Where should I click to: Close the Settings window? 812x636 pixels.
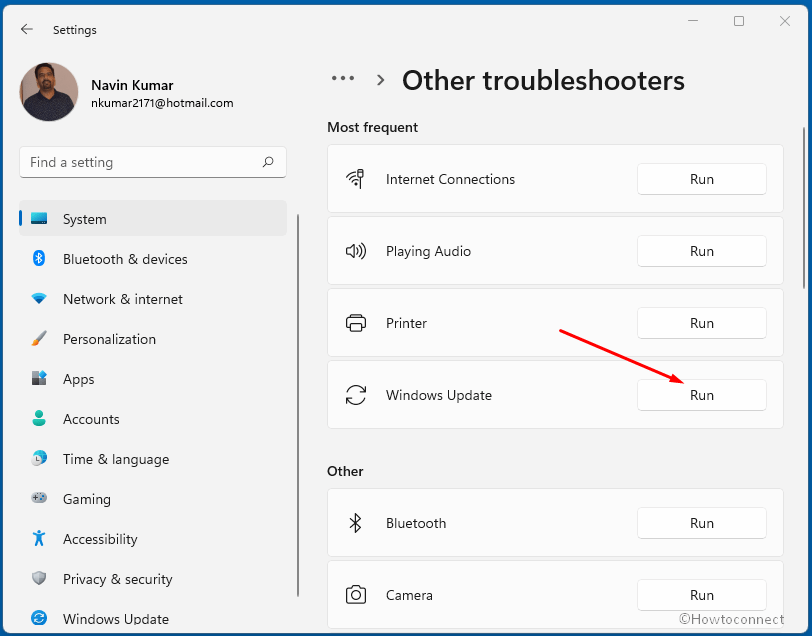(x=785, y=21)
